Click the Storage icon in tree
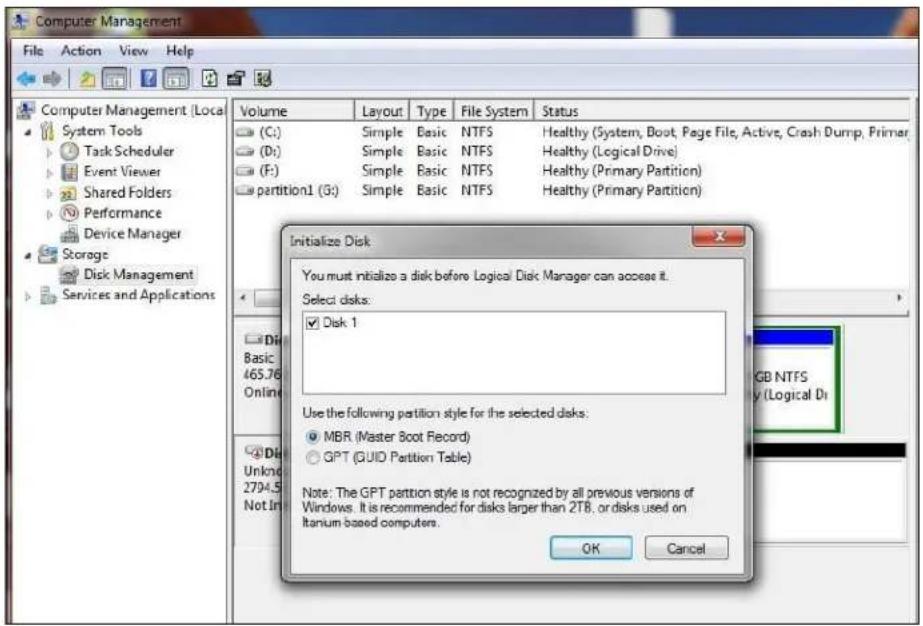This screenshot has height=626, width=923. coord(48,254)
